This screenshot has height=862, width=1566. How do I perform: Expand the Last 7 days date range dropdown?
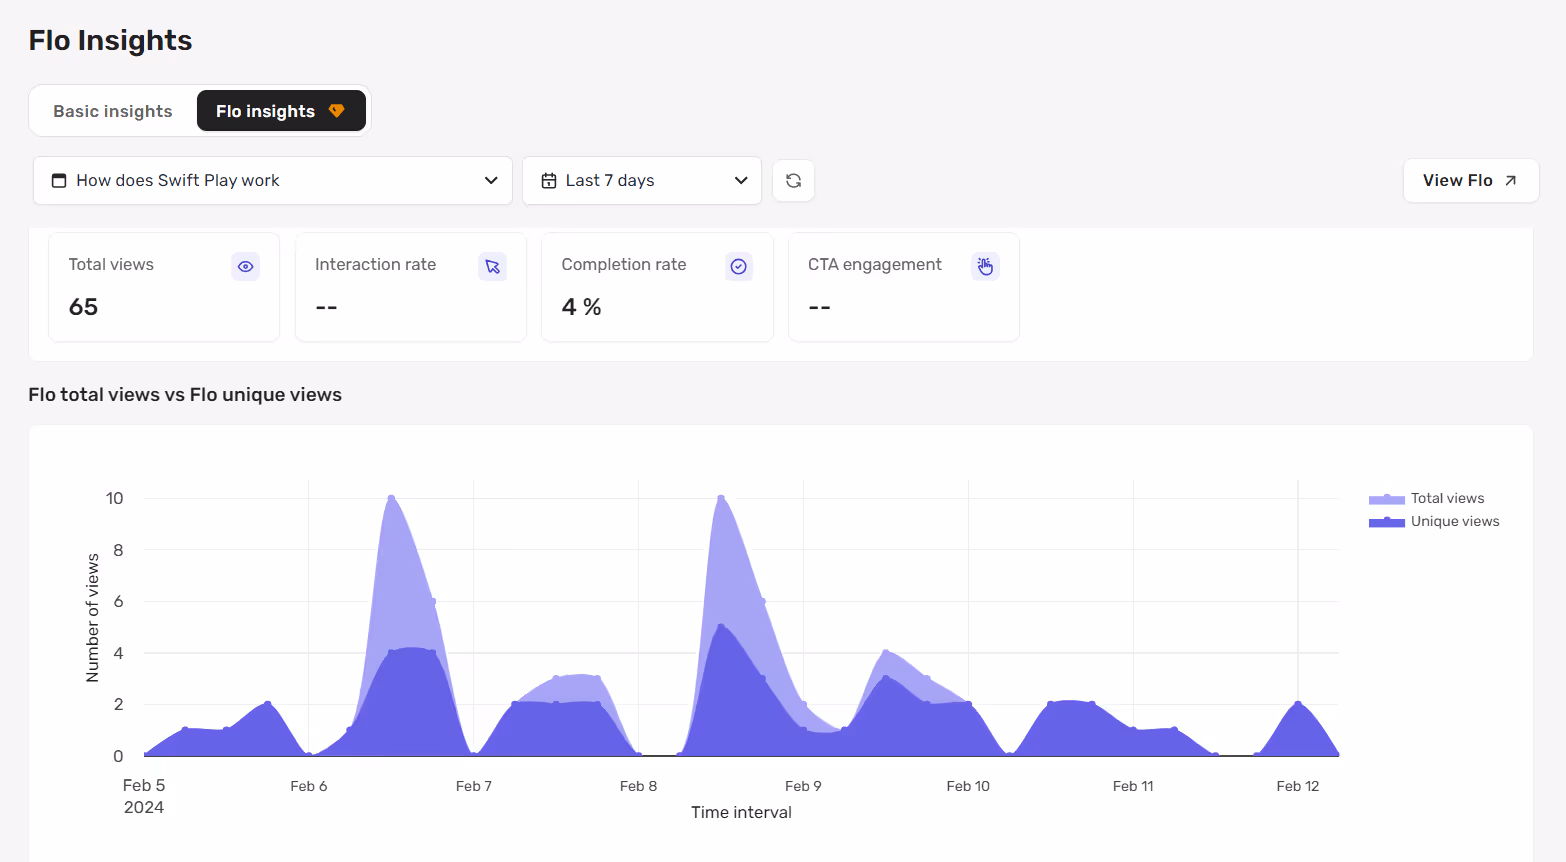point(642,181)
